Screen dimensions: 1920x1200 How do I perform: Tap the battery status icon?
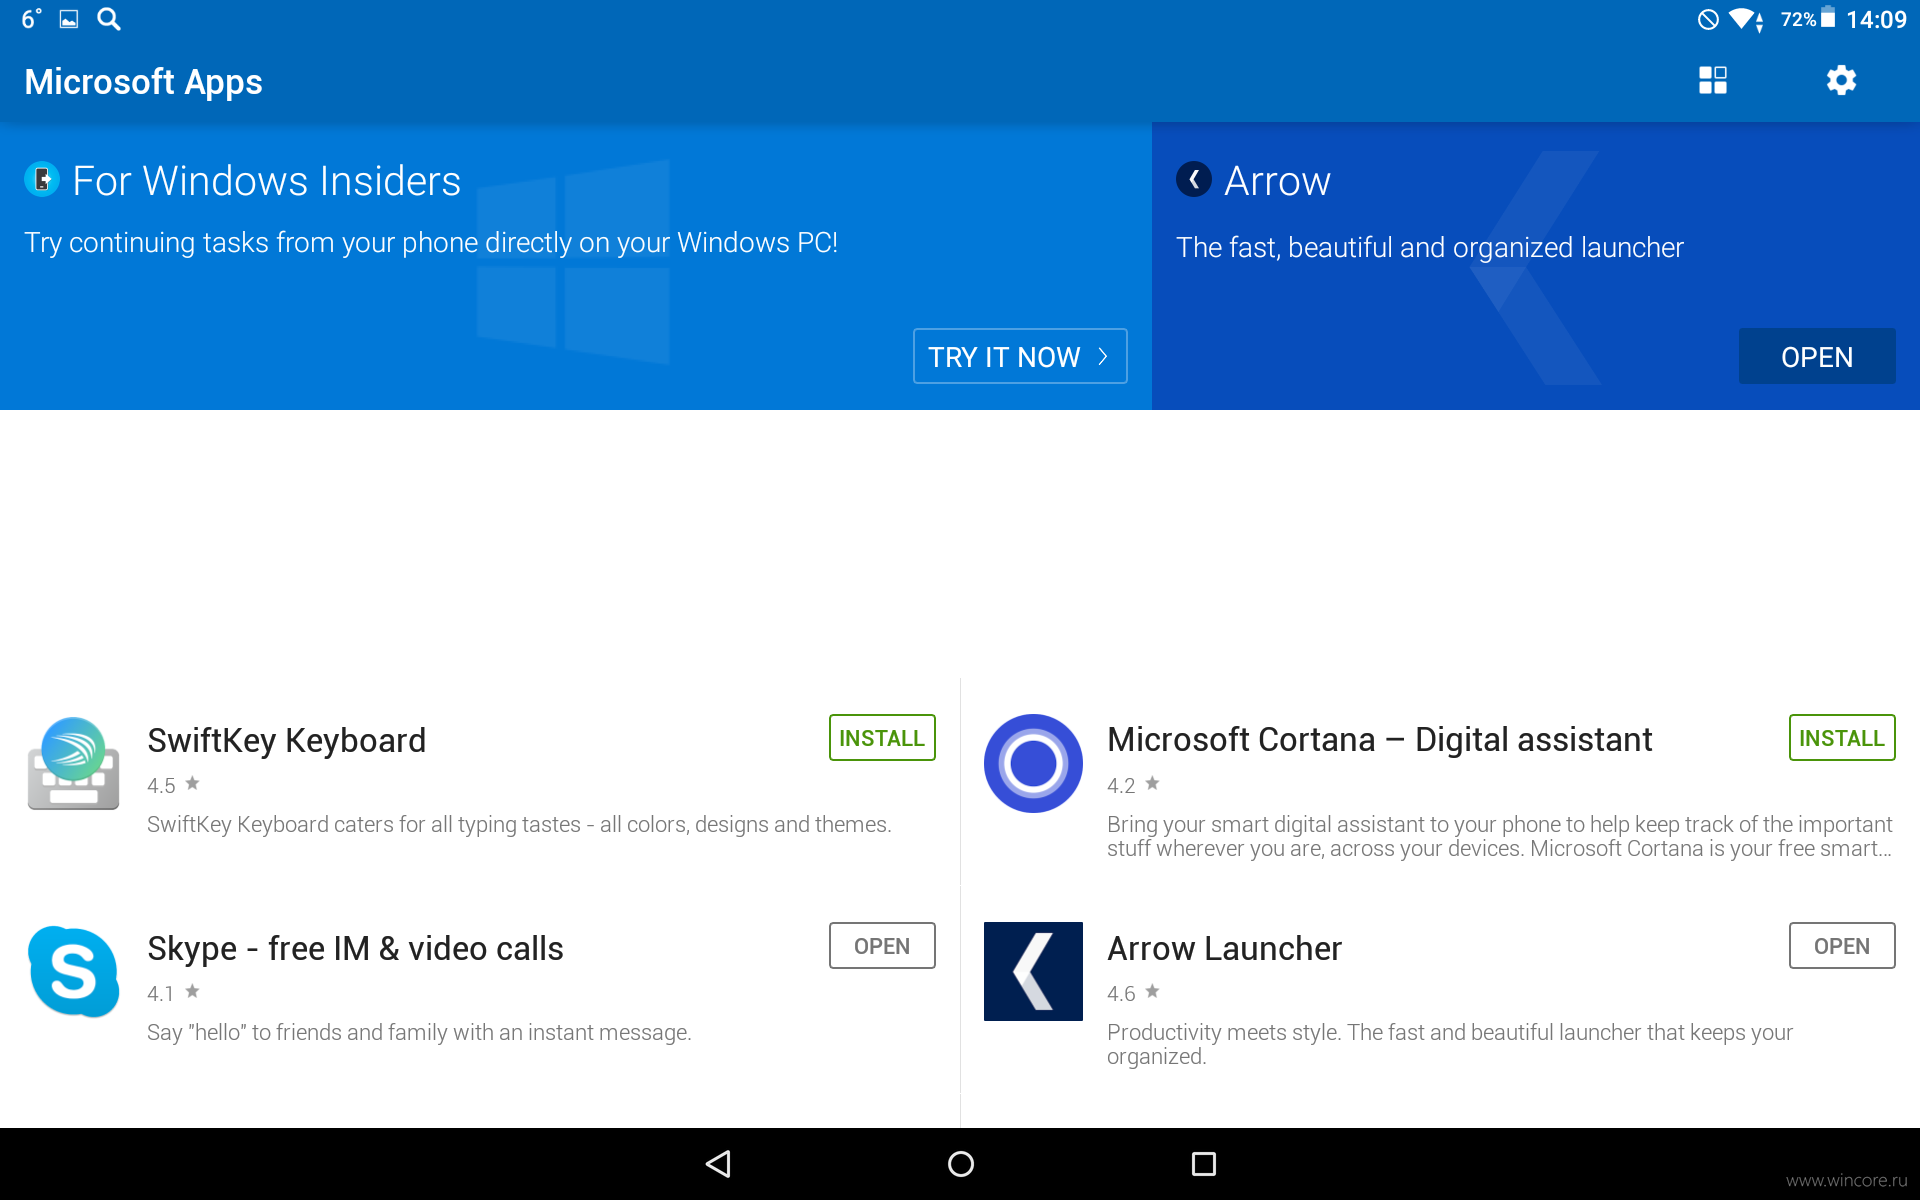pyautogui.click(x=1828, y=18)
